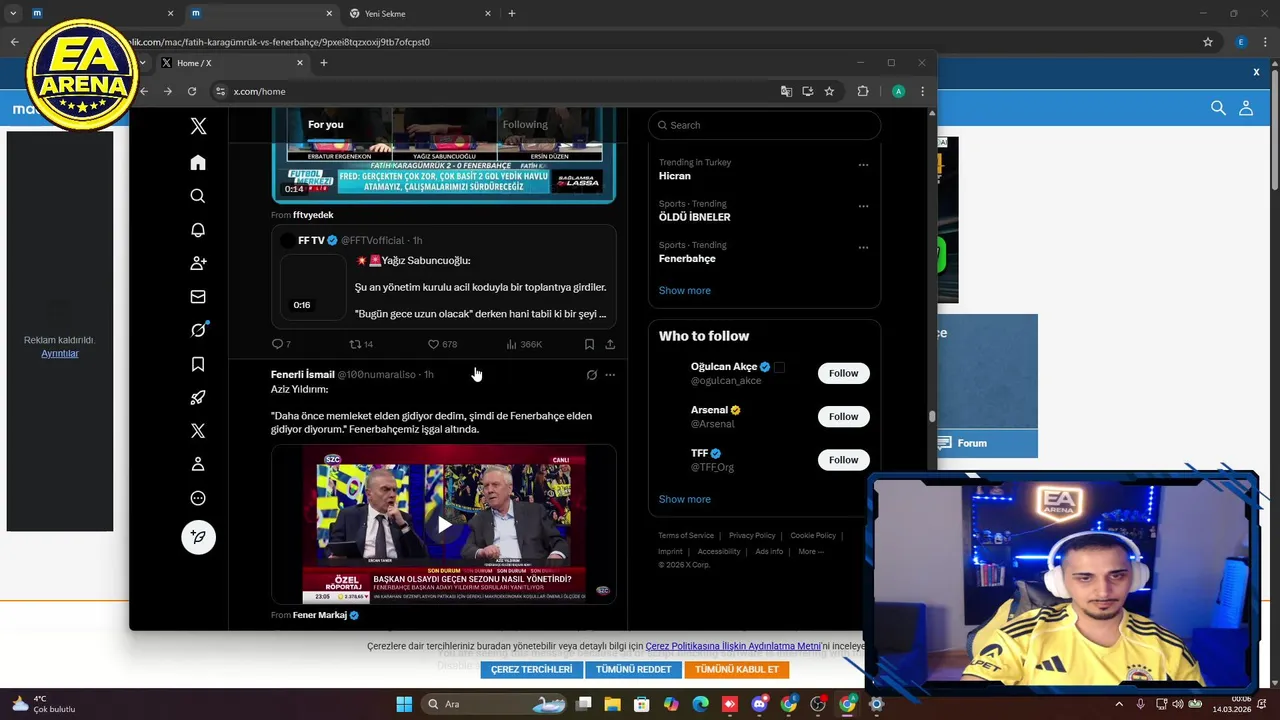The width and height of the screenshot is (1280, 720).
Task: Open Profile person icon in X sidebar
Action: pyautogui.click(x=198, y=464)
